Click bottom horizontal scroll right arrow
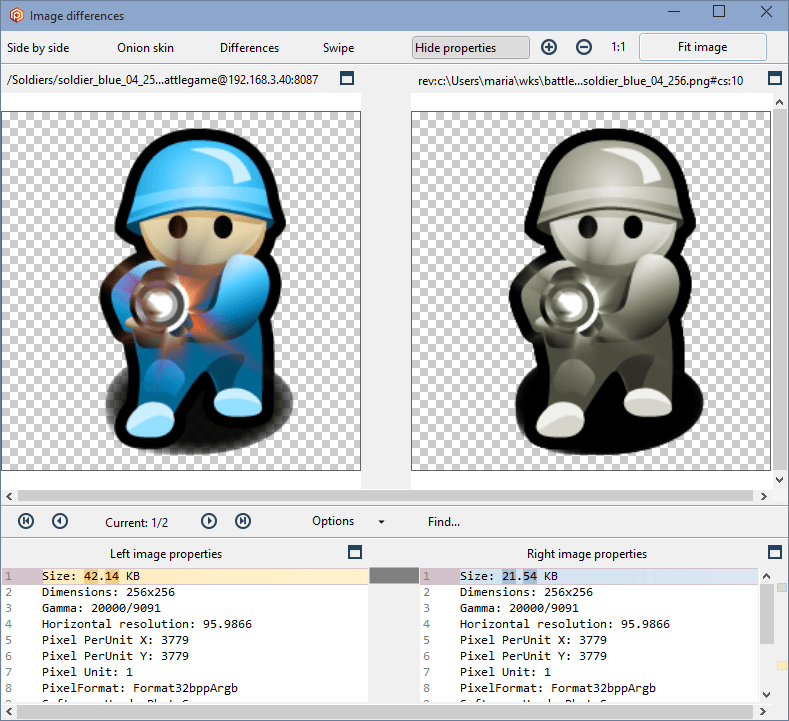The width and height of the screenshot is (789, 721). [x=763, y=711]
